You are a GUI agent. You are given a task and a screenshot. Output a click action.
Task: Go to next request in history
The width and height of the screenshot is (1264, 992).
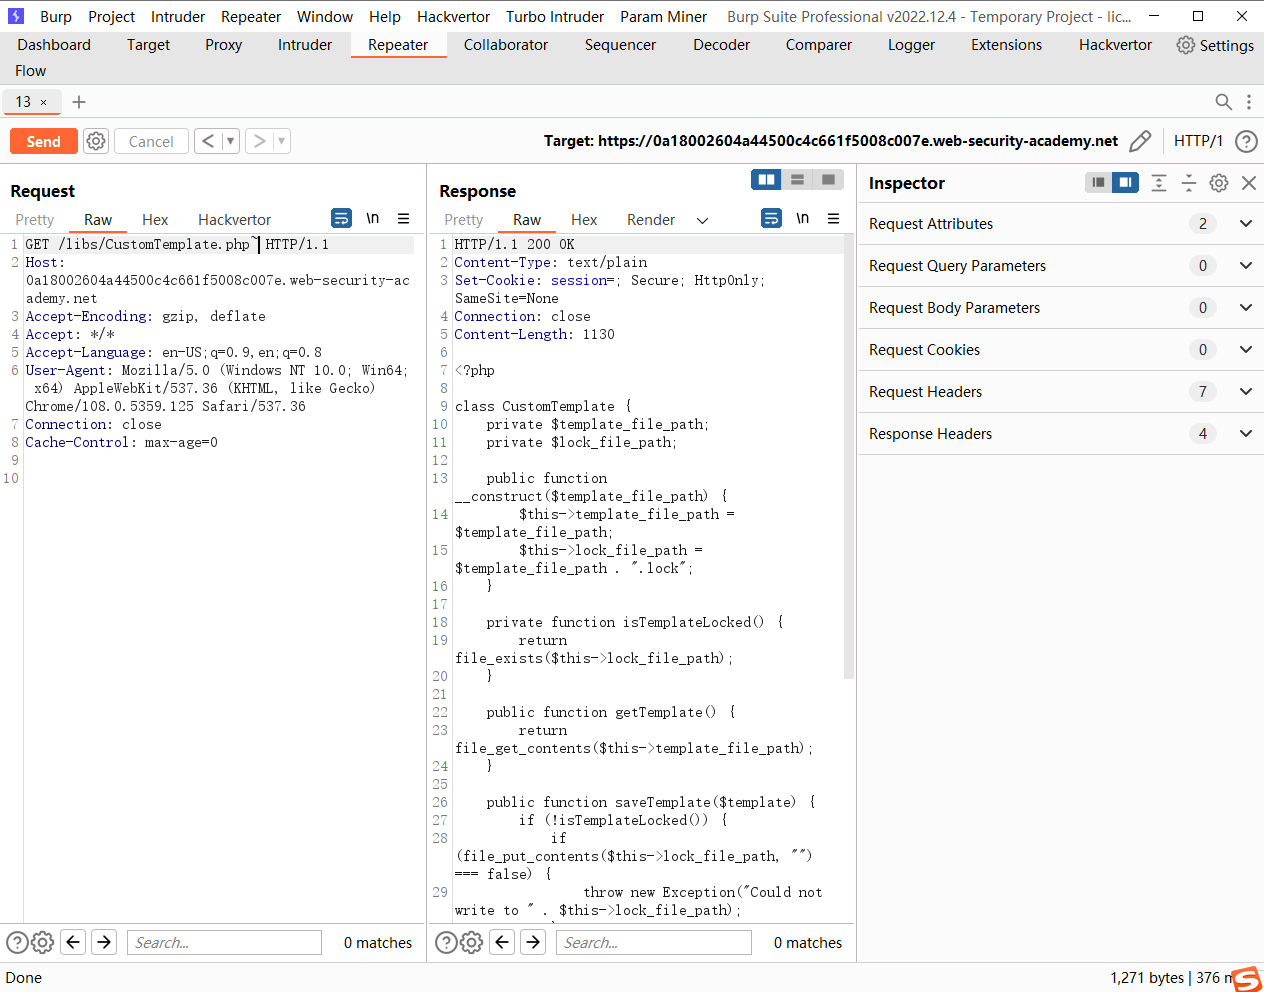[260, 141]
